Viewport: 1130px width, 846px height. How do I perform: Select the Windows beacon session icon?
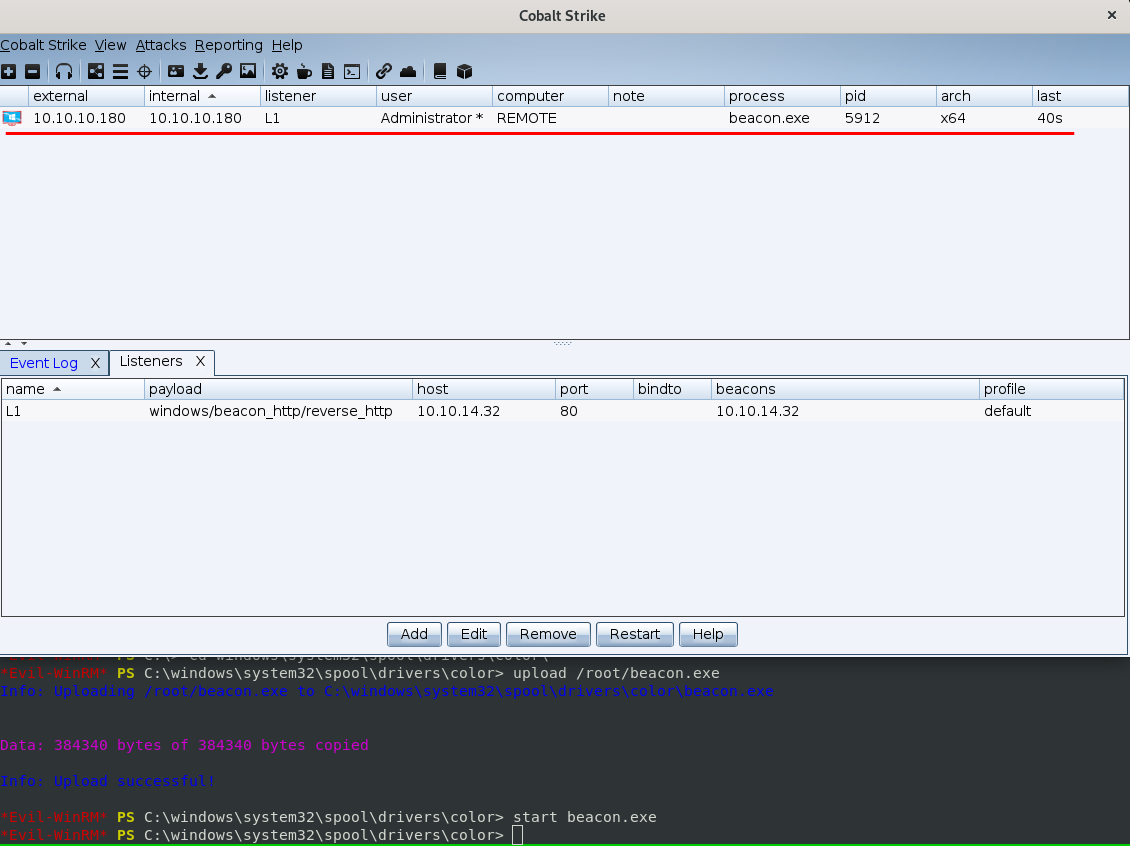12,118
